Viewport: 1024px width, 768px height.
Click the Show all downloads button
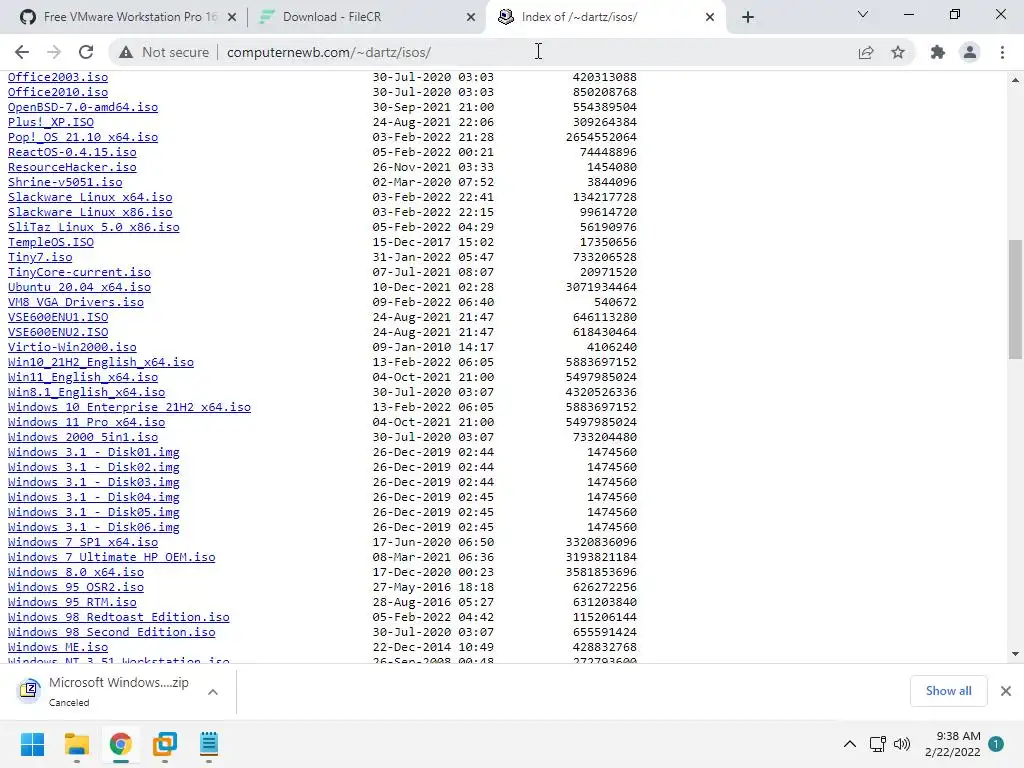tap(948, 691)
